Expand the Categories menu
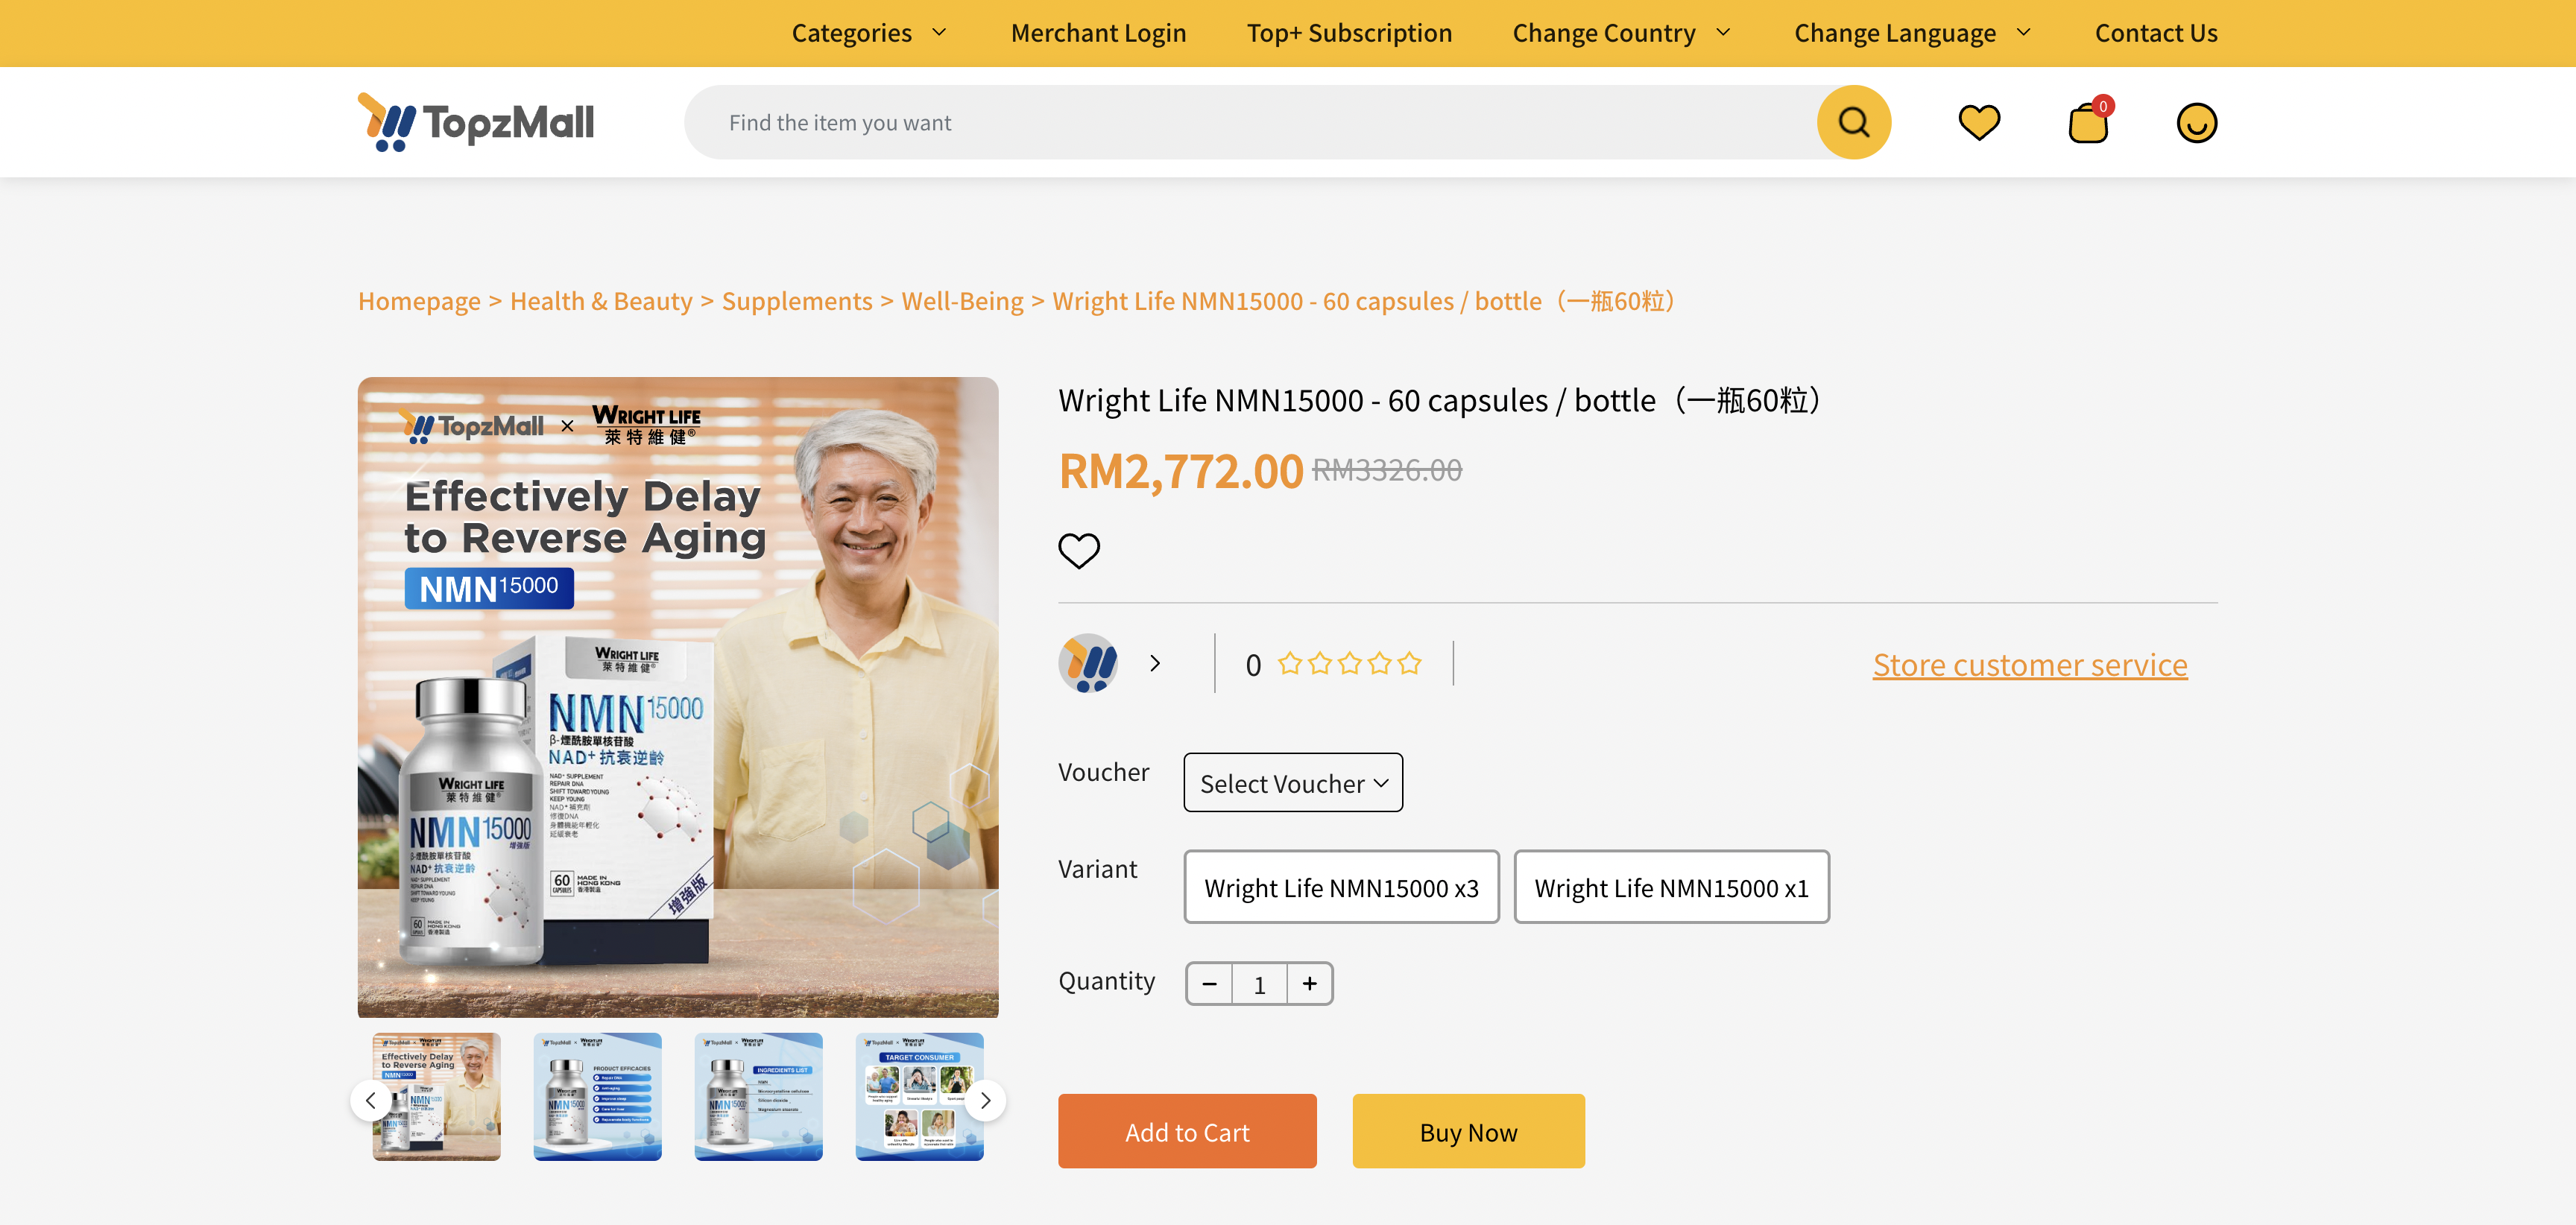 868,33
